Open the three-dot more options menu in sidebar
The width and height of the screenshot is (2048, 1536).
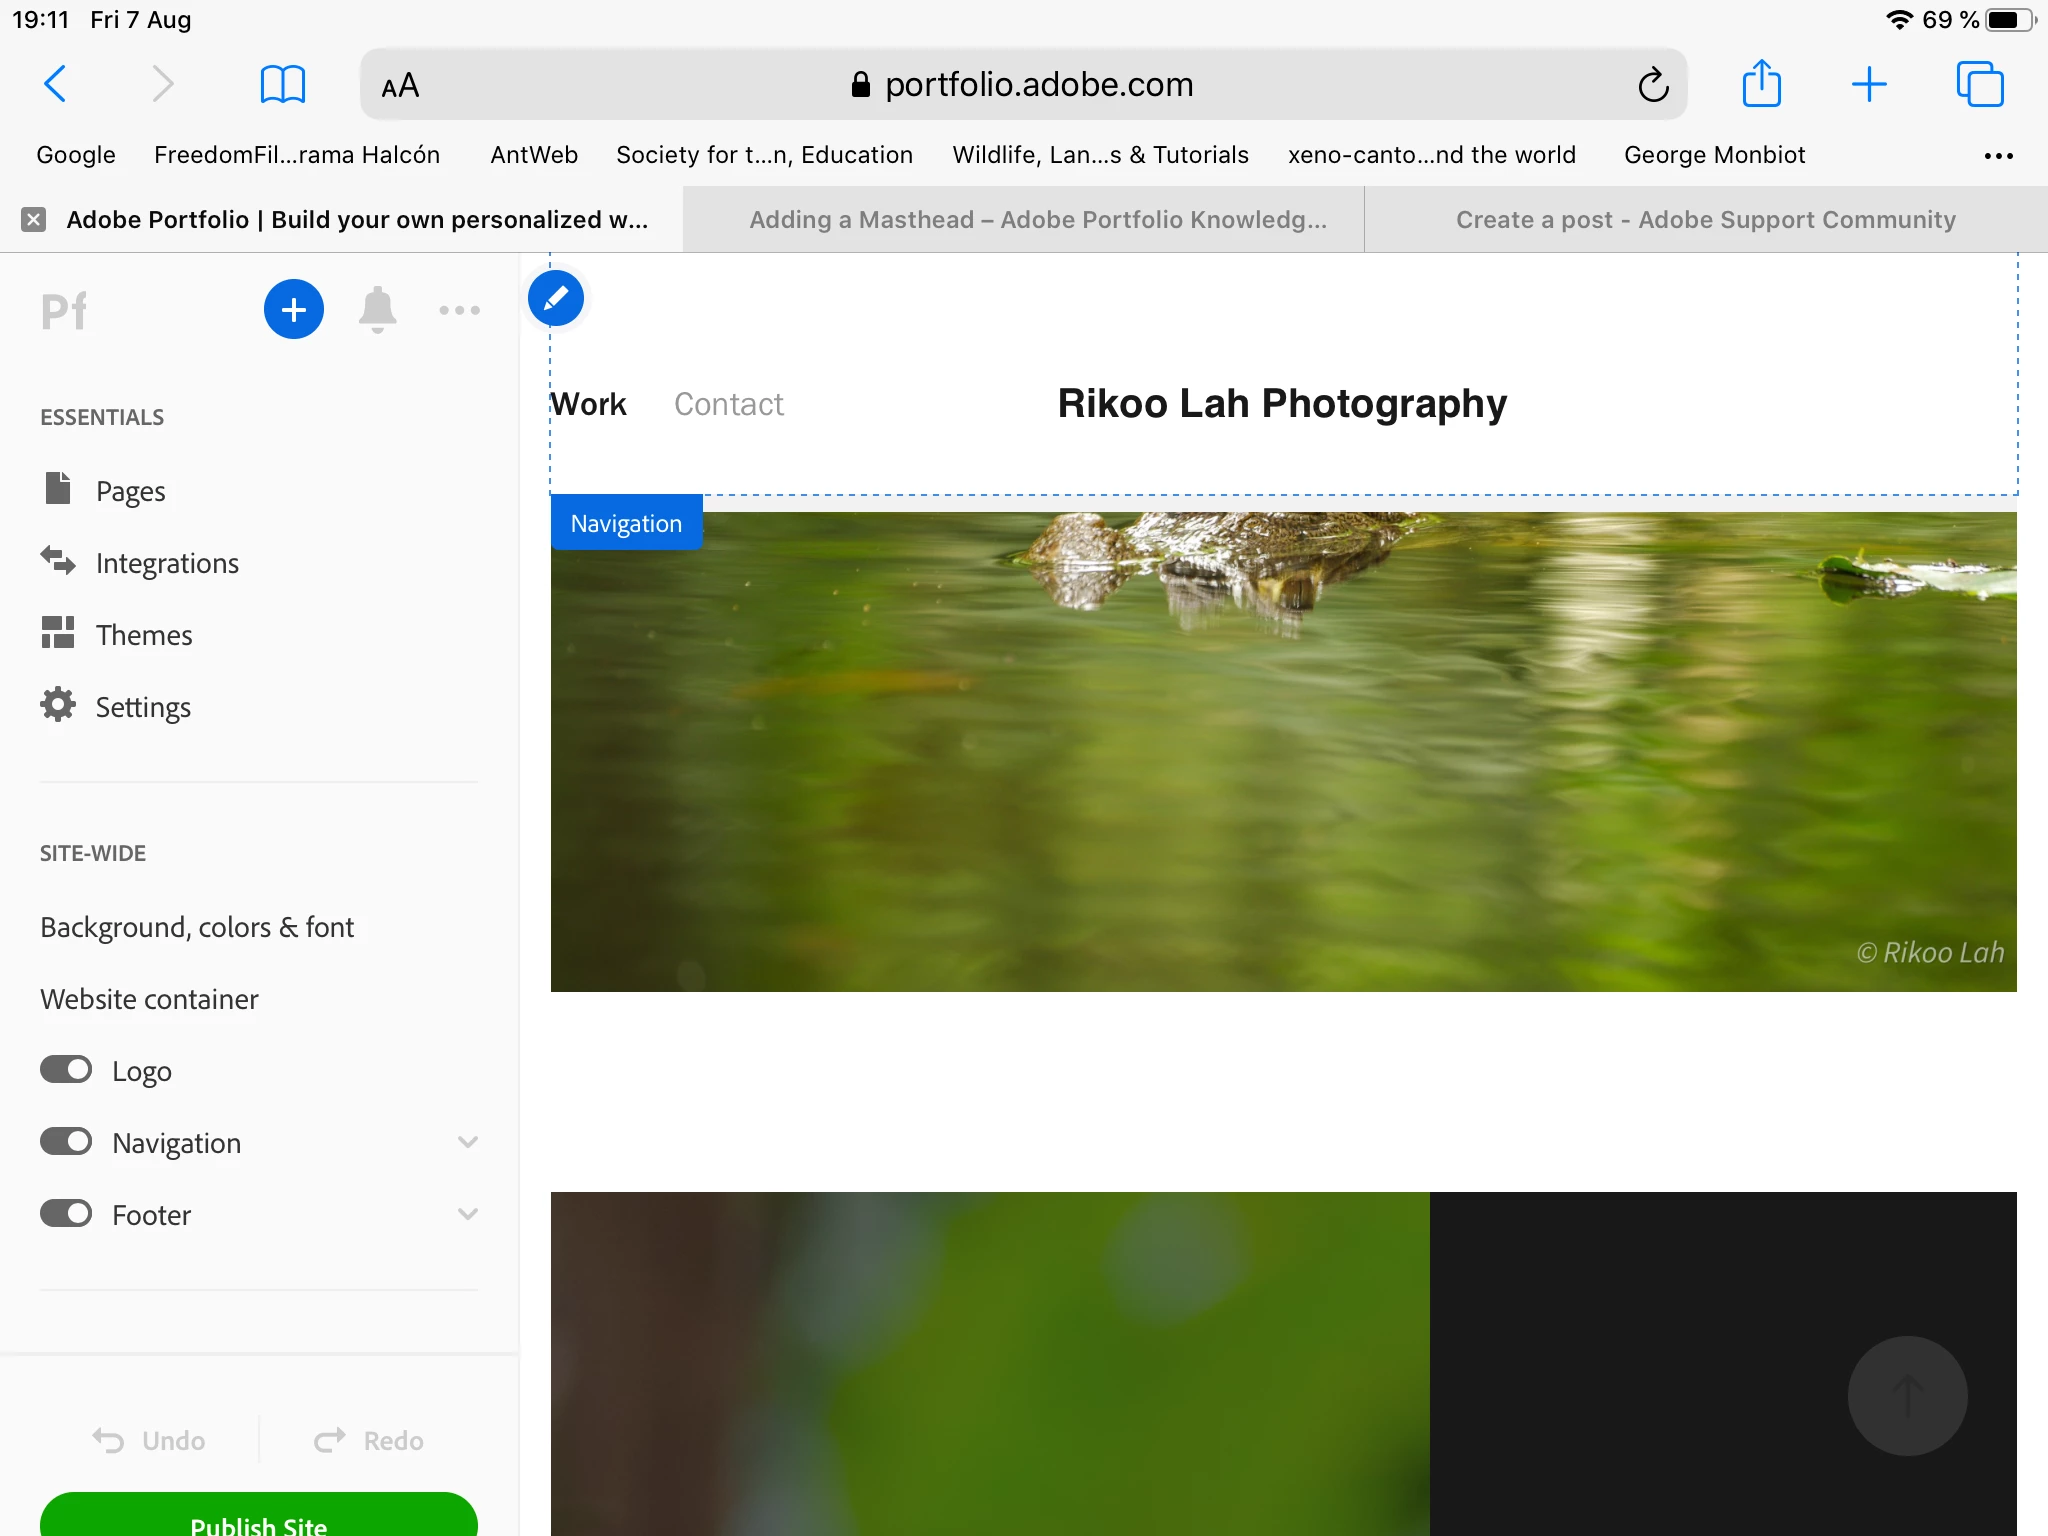click(459, 310)
